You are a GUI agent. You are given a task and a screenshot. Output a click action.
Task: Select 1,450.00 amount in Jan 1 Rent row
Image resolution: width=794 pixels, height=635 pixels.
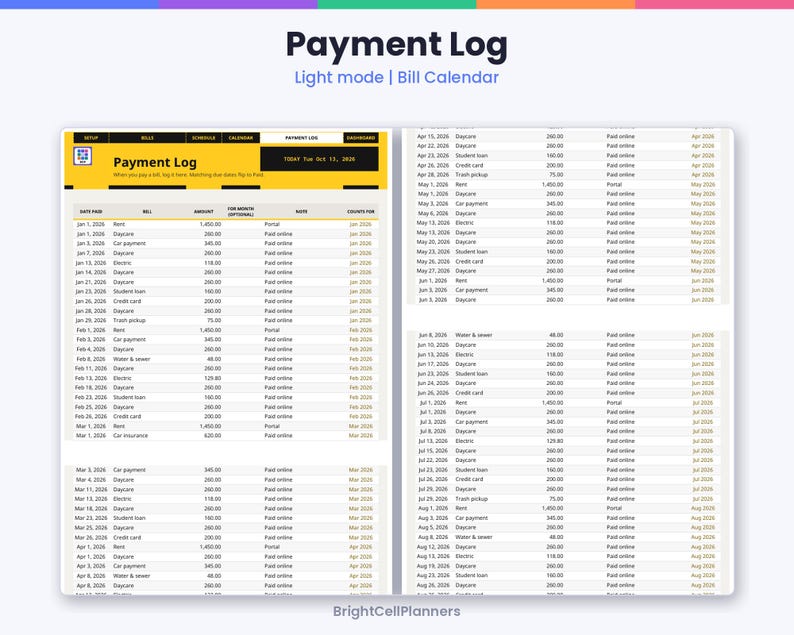pos(211,224)
